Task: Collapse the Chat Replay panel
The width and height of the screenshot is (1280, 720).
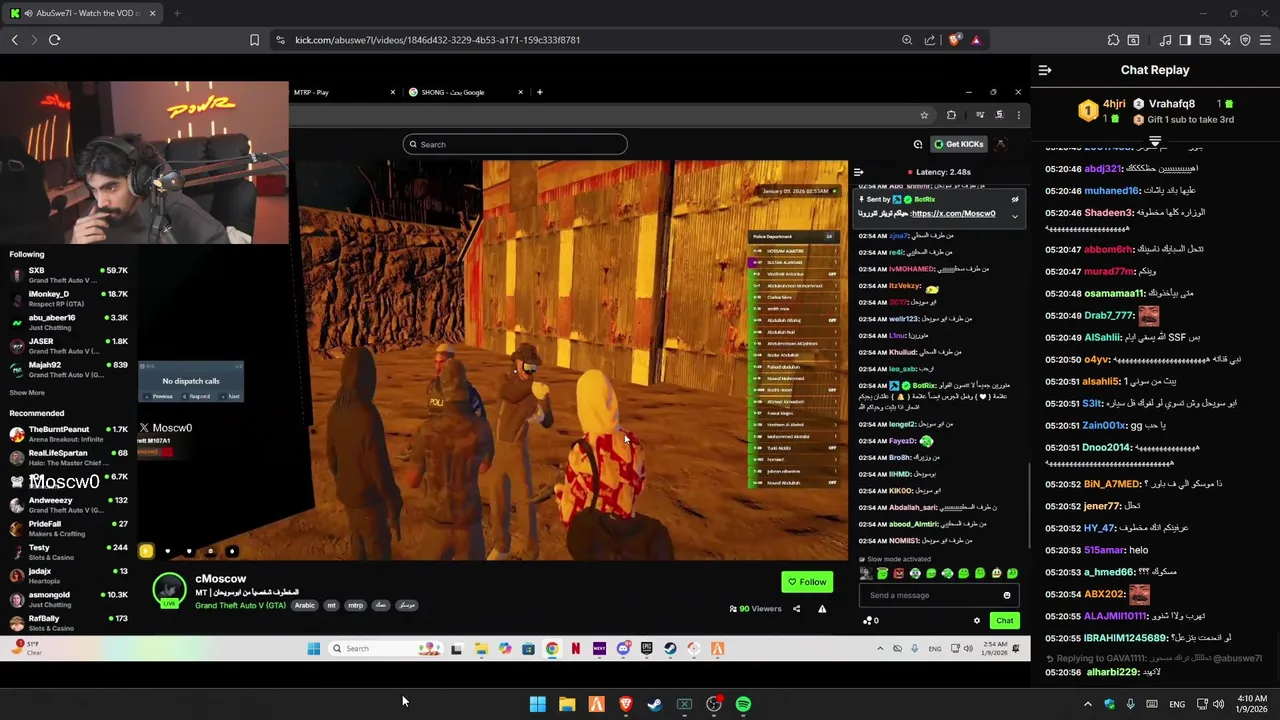Action: pos(1045,70)
